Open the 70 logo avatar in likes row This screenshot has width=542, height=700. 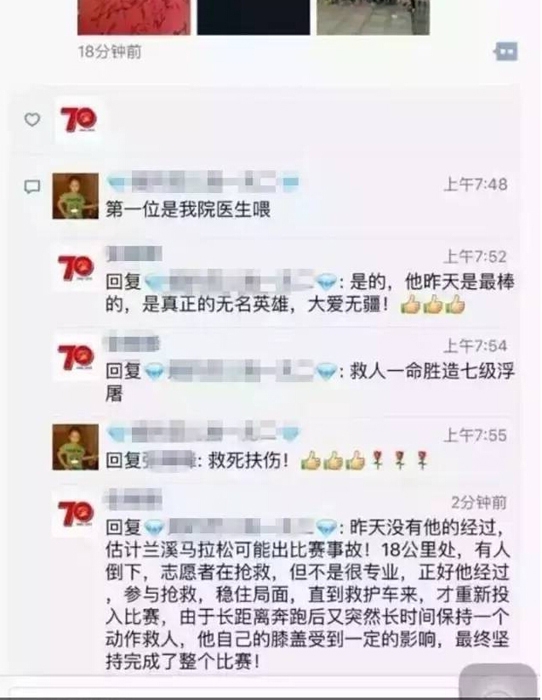click(79, 120)
